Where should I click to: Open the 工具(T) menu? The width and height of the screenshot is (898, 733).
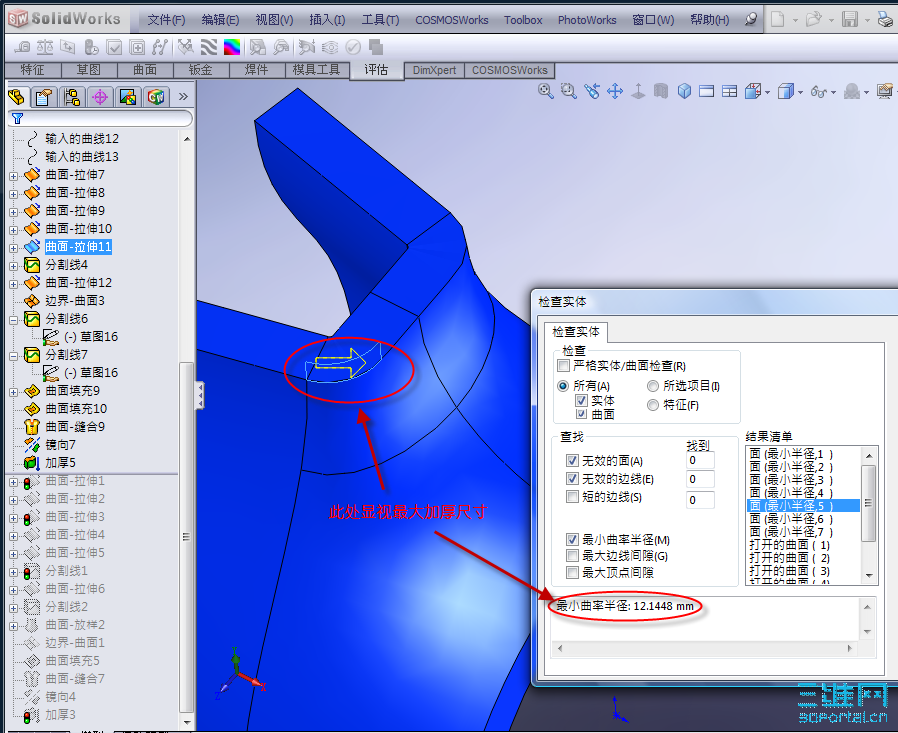(380, 20)
